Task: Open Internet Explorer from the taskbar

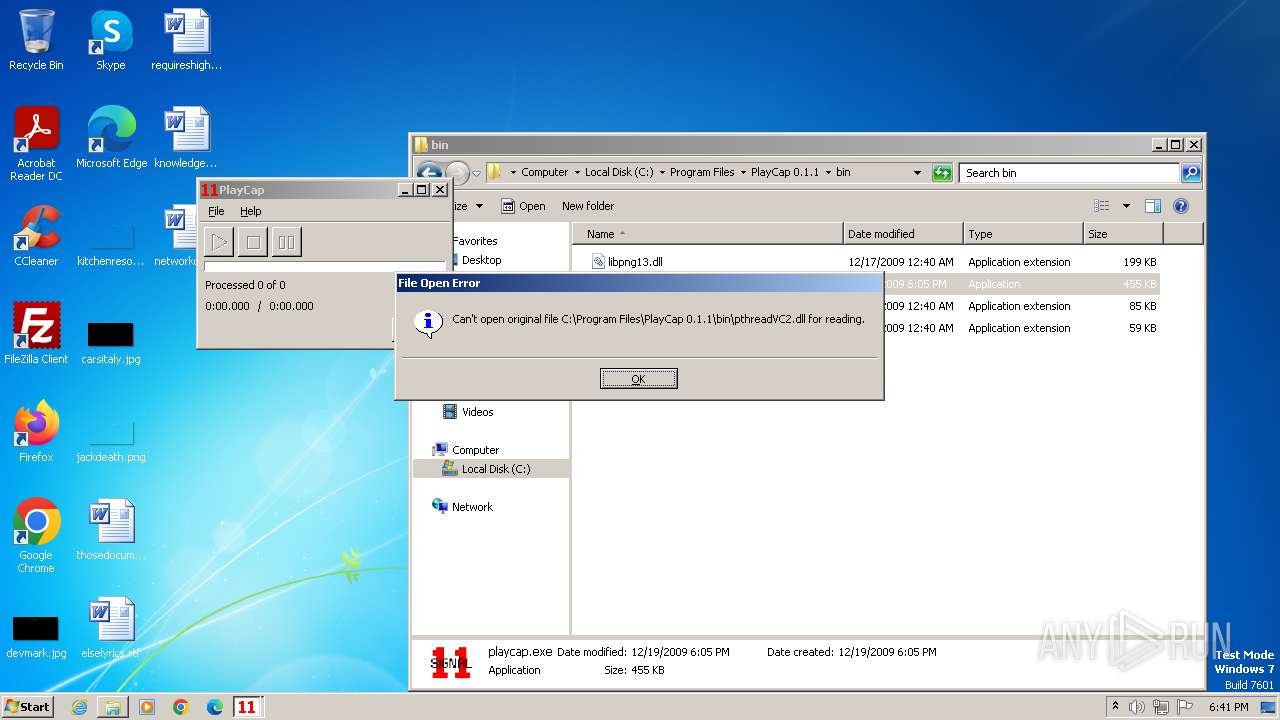Action: point(80,707)
